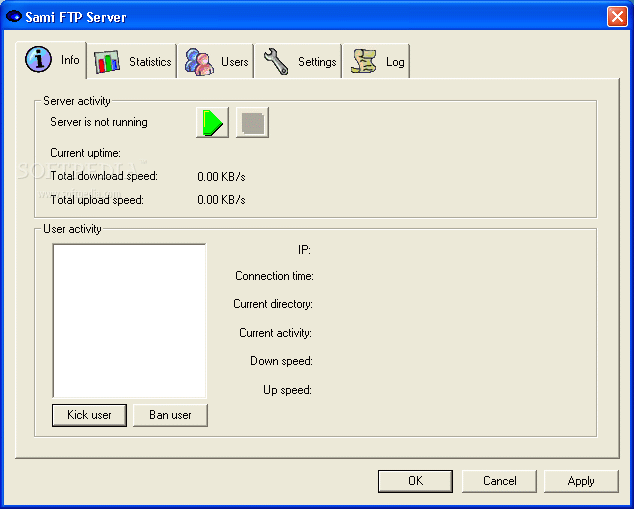The height and width of the screenshot is (509, 634).
Task: Click the "Server is not running" status text
Action: (x=99, y=122)
